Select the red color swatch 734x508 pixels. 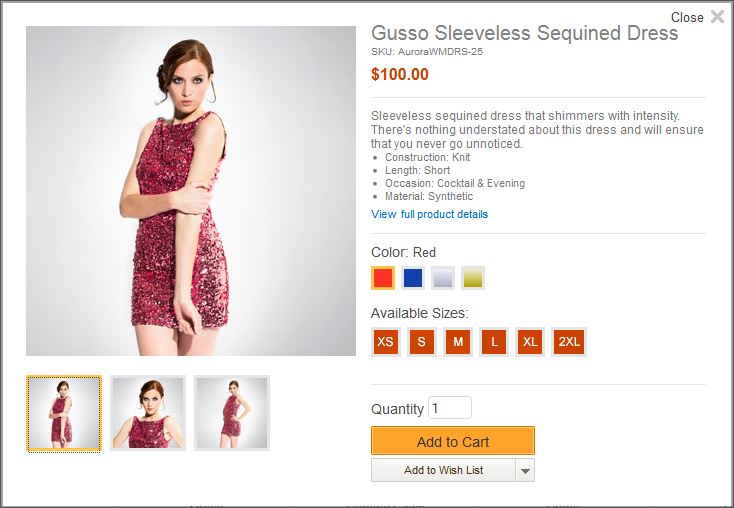383,278
